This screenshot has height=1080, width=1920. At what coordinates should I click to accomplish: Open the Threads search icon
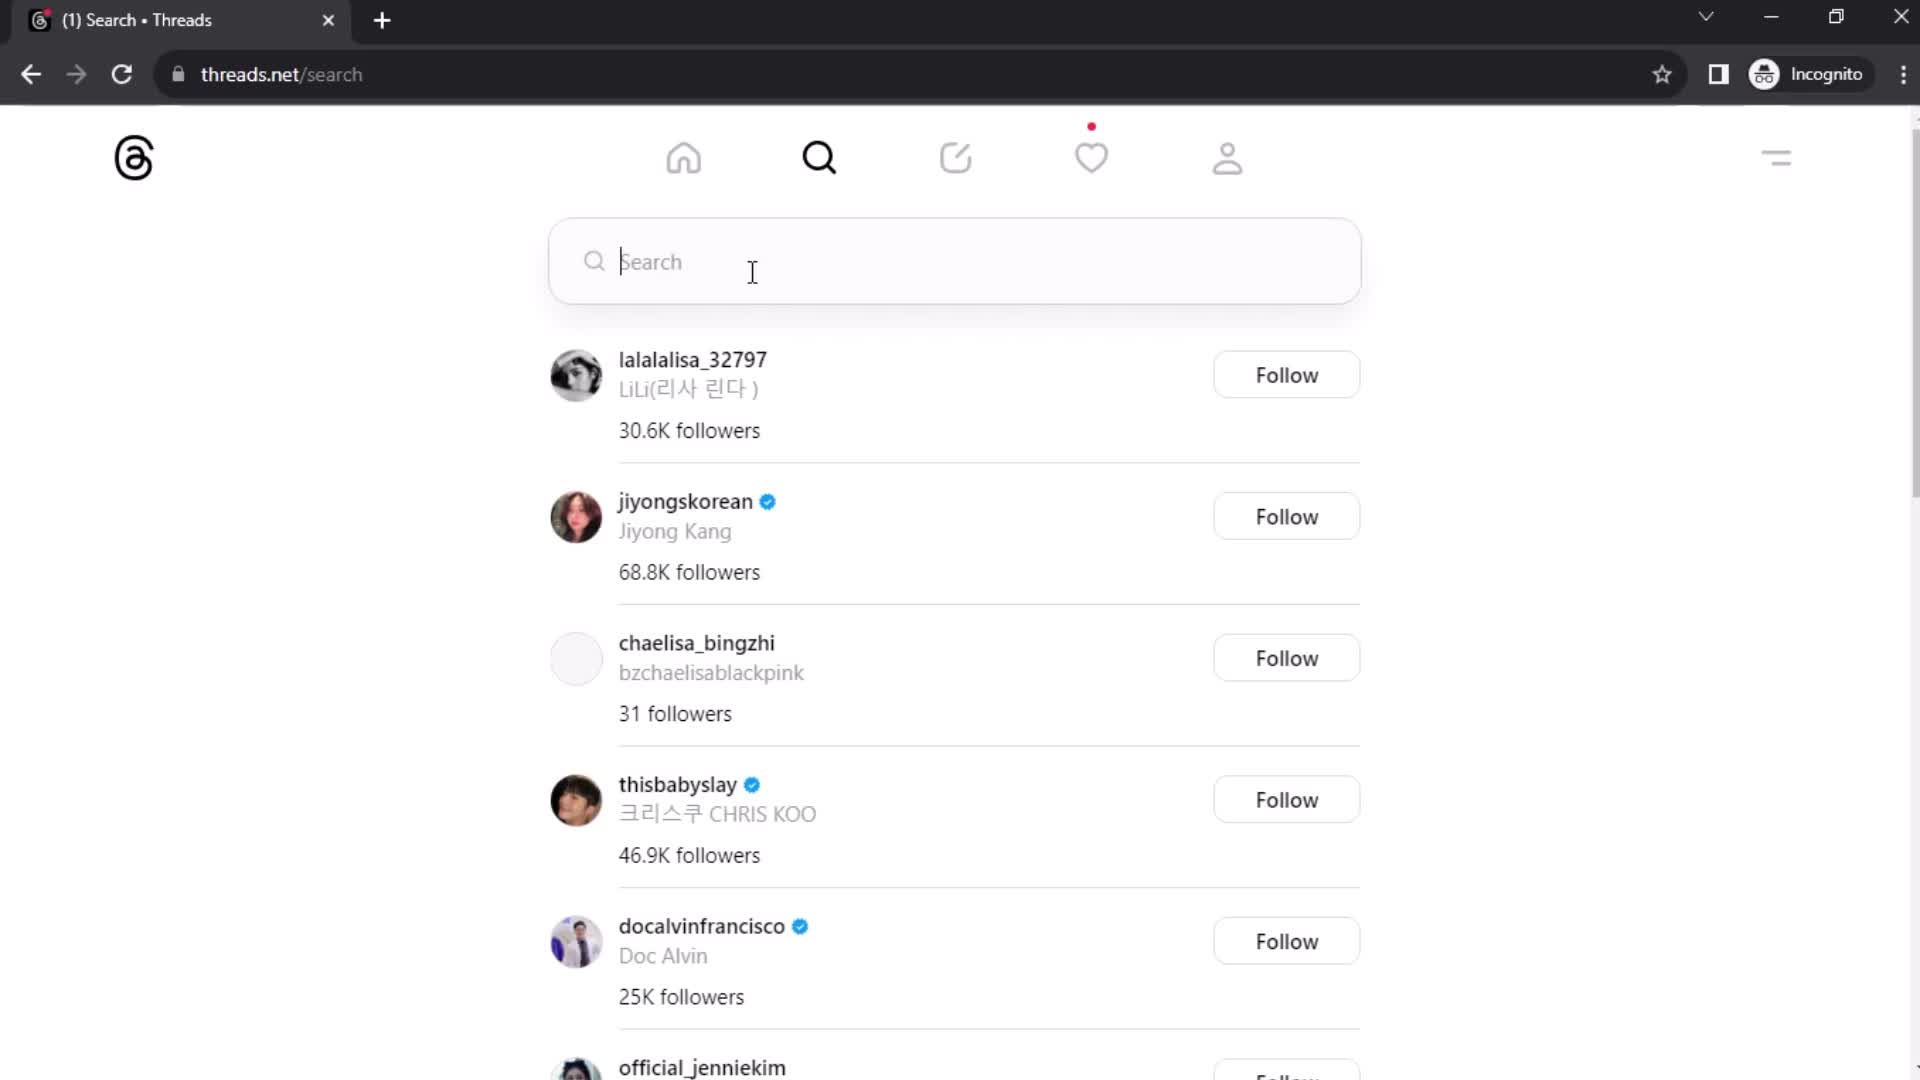(x=819, y=158)
